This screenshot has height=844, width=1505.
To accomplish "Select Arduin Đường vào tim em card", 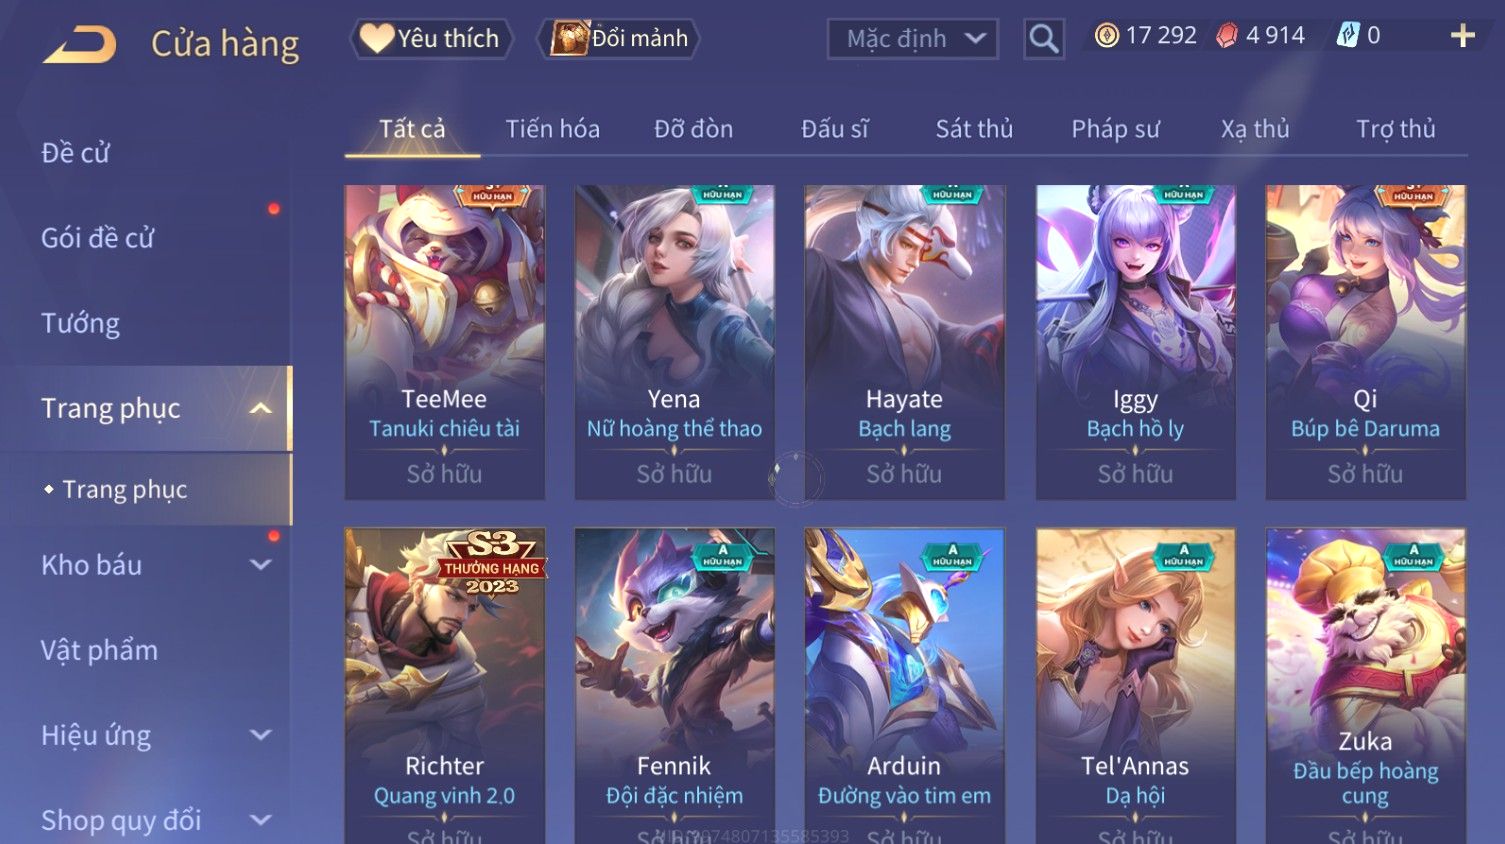I will coord(904,686).
